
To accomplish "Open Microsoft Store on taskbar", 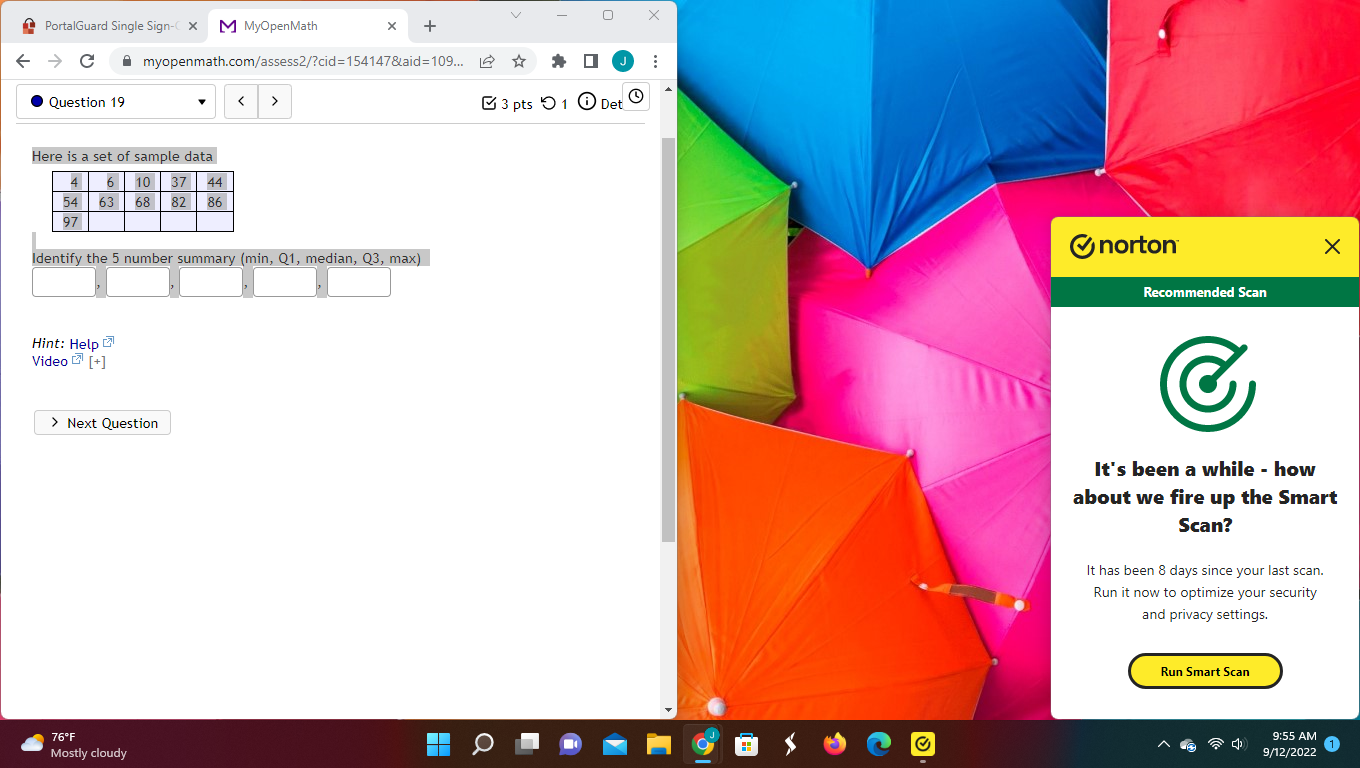I will point(747,744).
